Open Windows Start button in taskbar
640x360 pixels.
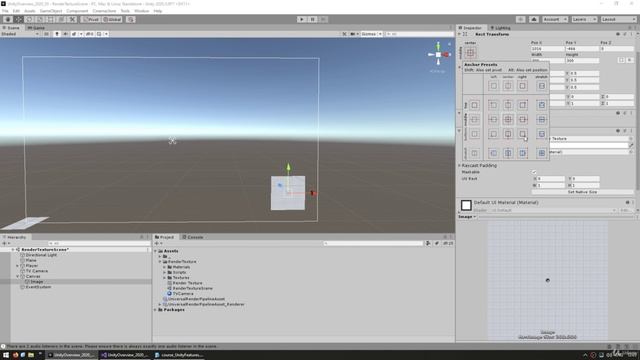coord(6,355)
